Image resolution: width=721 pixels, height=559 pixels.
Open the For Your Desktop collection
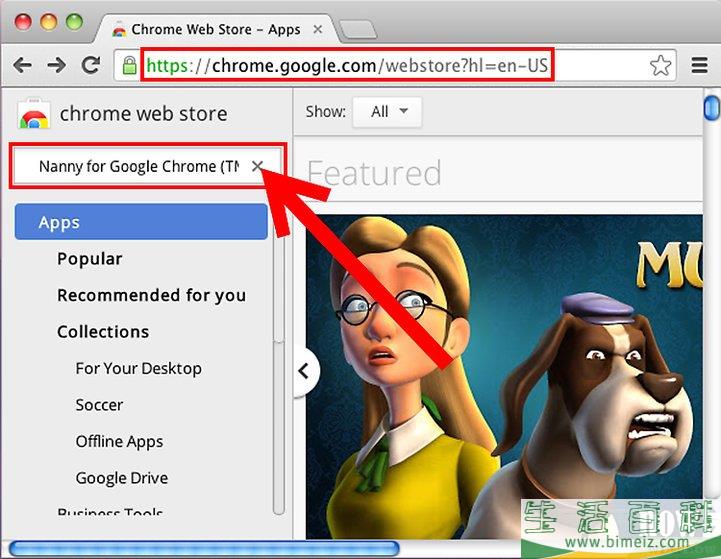click(138, 368)
